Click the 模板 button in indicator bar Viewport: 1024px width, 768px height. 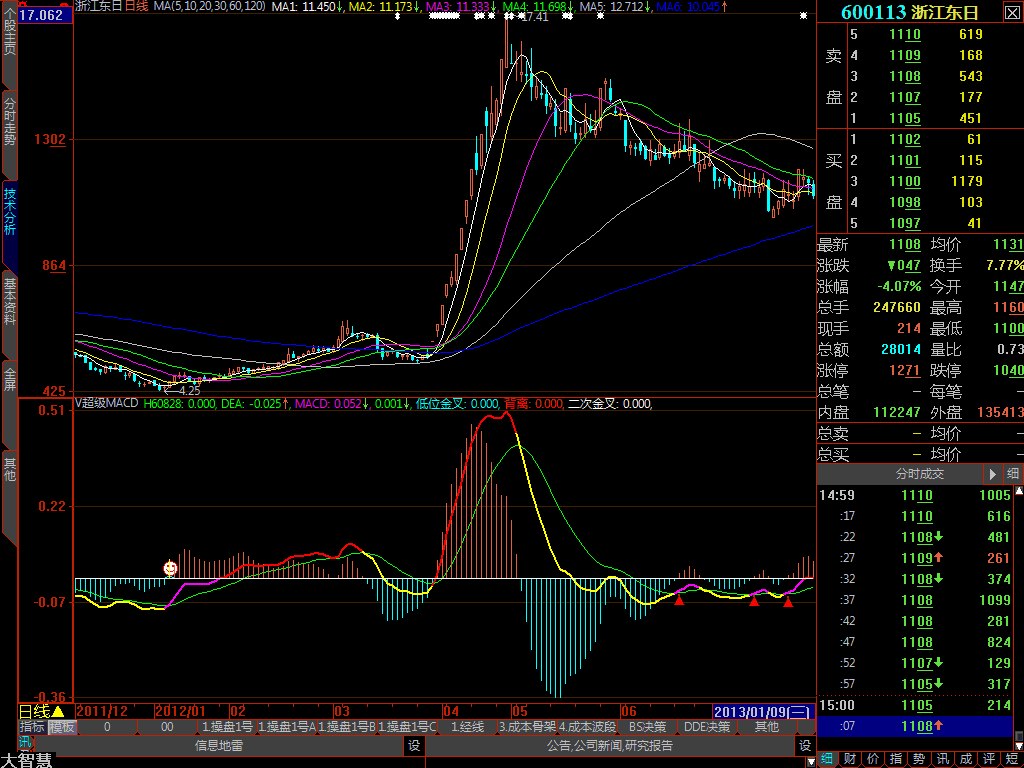[62, 727]
